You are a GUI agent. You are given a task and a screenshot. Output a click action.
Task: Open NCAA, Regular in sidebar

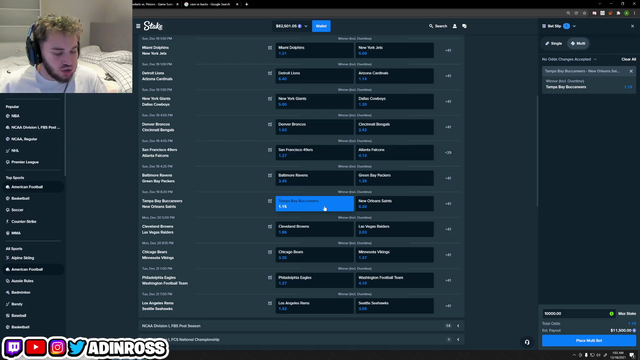pyautogui.click(x=24, y=139)
